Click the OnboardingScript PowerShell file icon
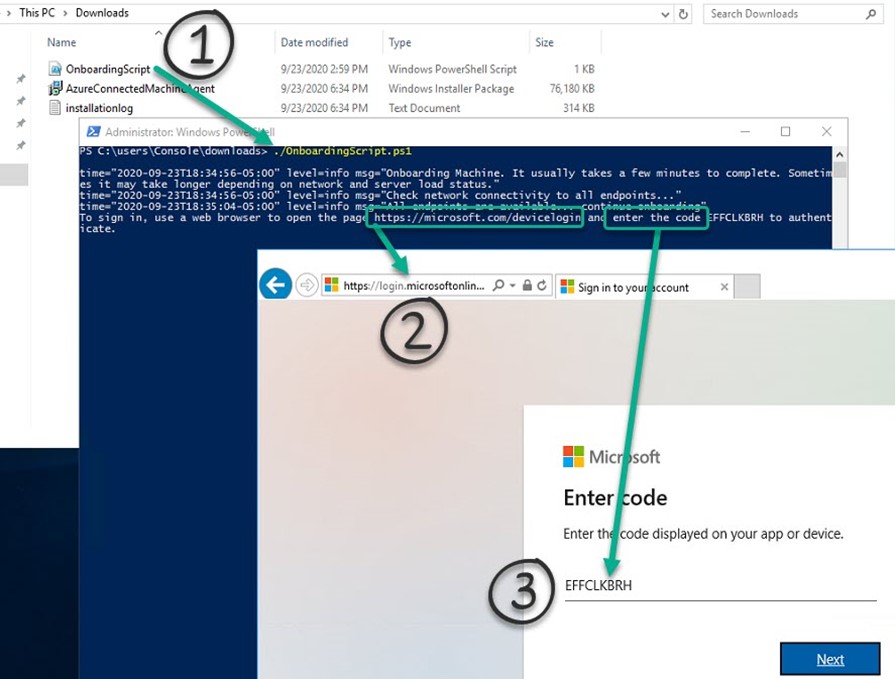The height and width of the screenshot is (679, 895). [x=55, y=69]
